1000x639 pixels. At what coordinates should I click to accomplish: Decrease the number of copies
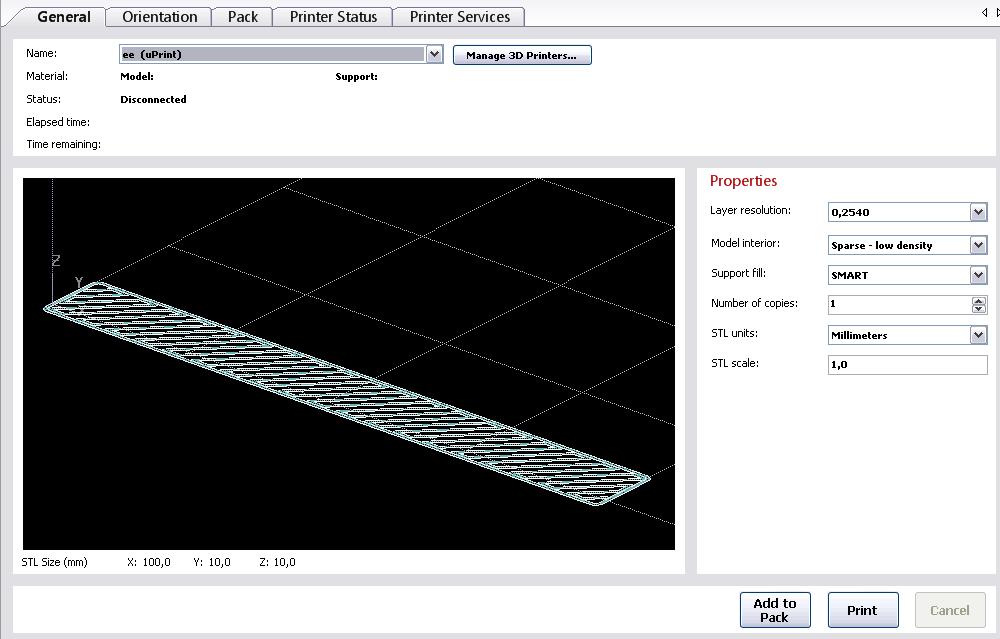click(978, 309)
